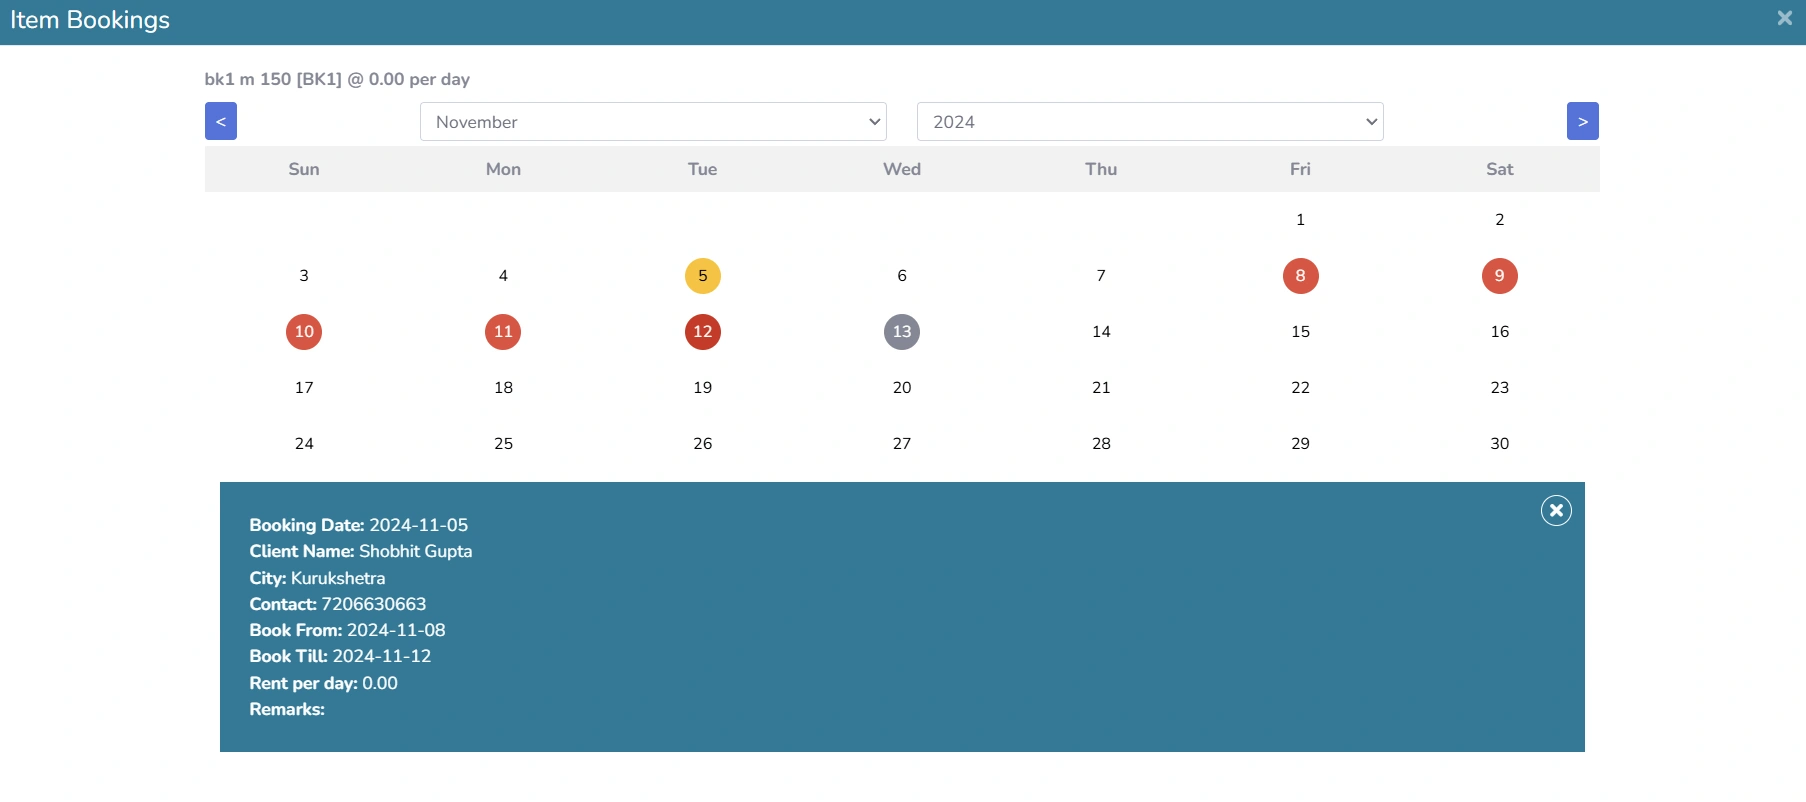
Task: Select date 25 in calendar
Action: [503, 444]
